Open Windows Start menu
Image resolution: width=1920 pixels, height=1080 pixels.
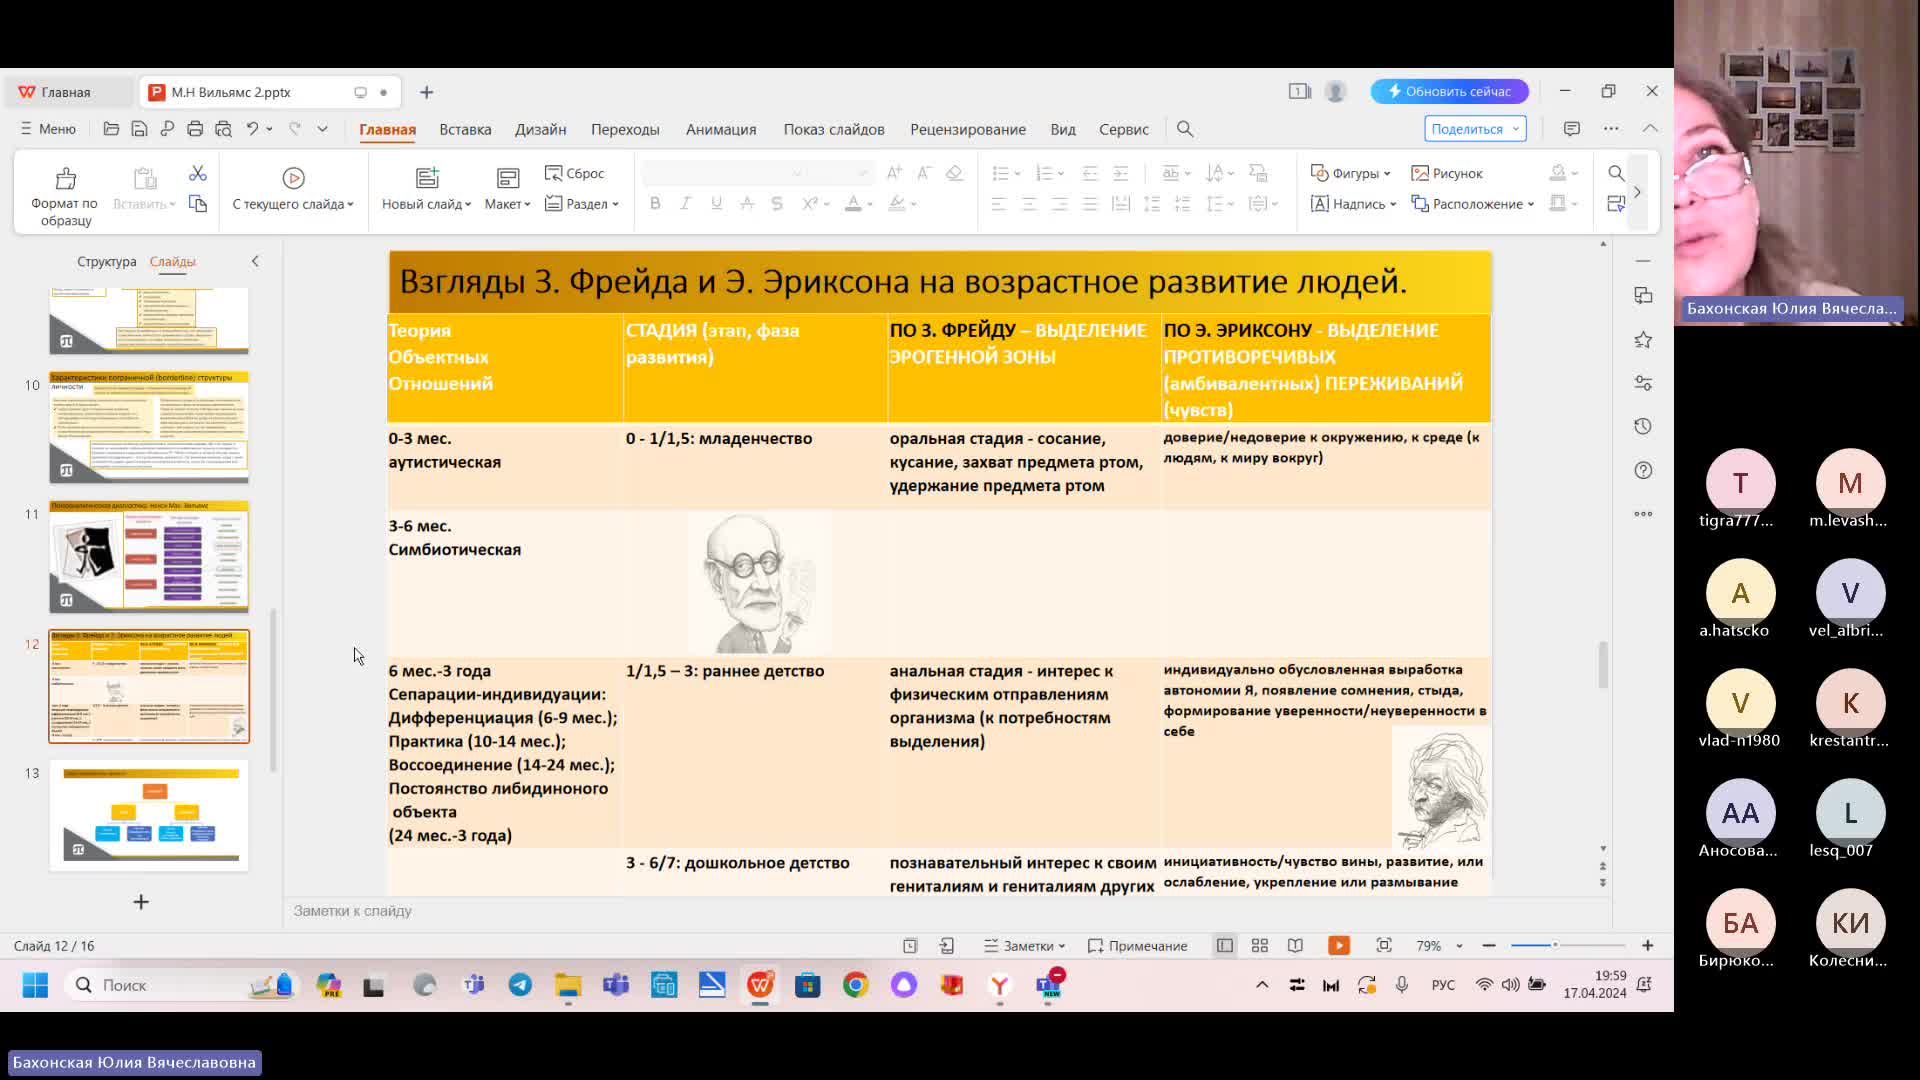pos(35,986)
